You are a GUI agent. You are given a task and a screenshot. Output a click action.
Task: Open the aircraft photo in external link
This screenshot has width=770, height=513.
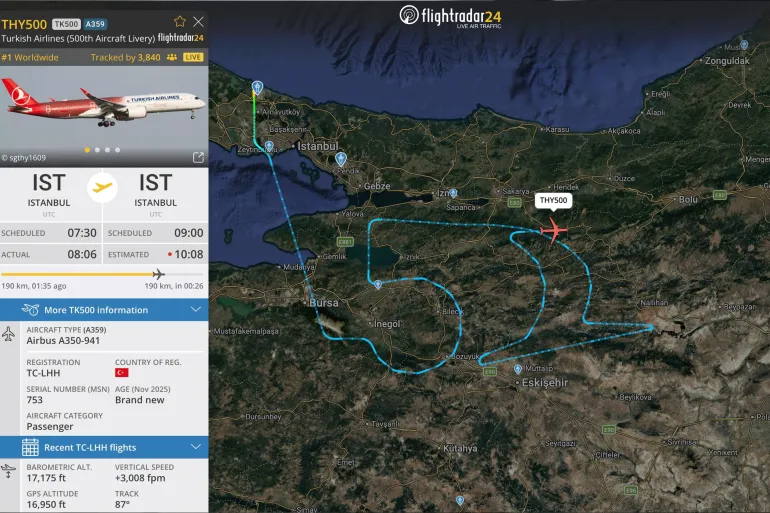198,157
